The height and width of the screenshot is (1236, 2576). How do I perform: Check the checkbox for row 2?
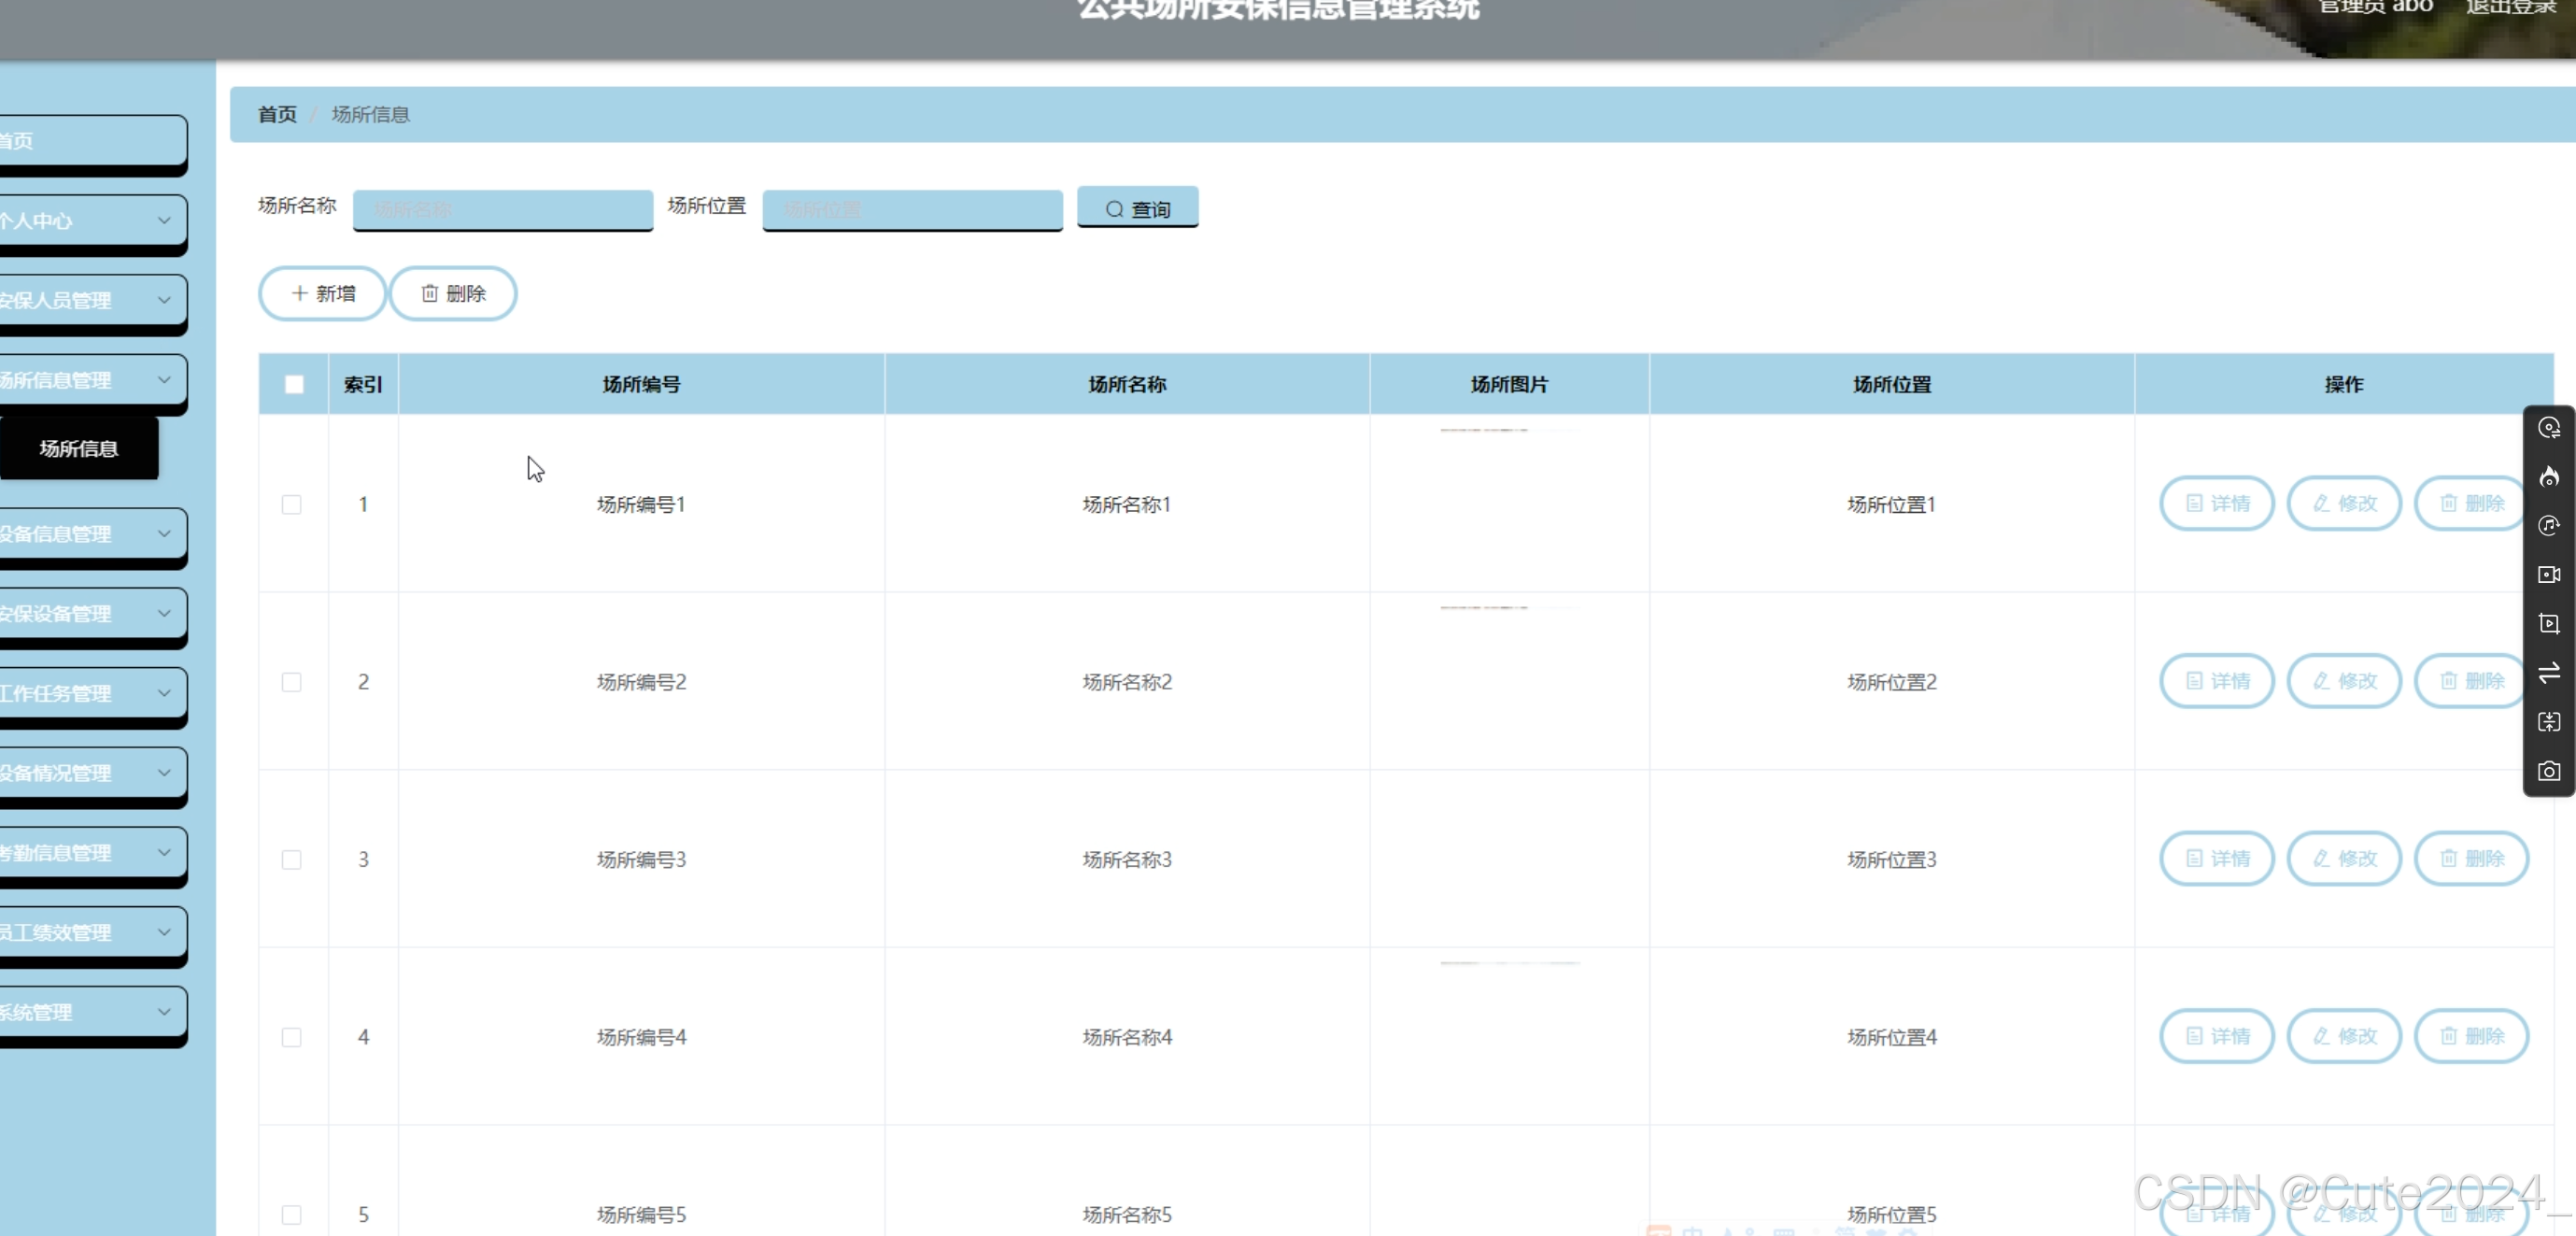click(x=291, y=682)
